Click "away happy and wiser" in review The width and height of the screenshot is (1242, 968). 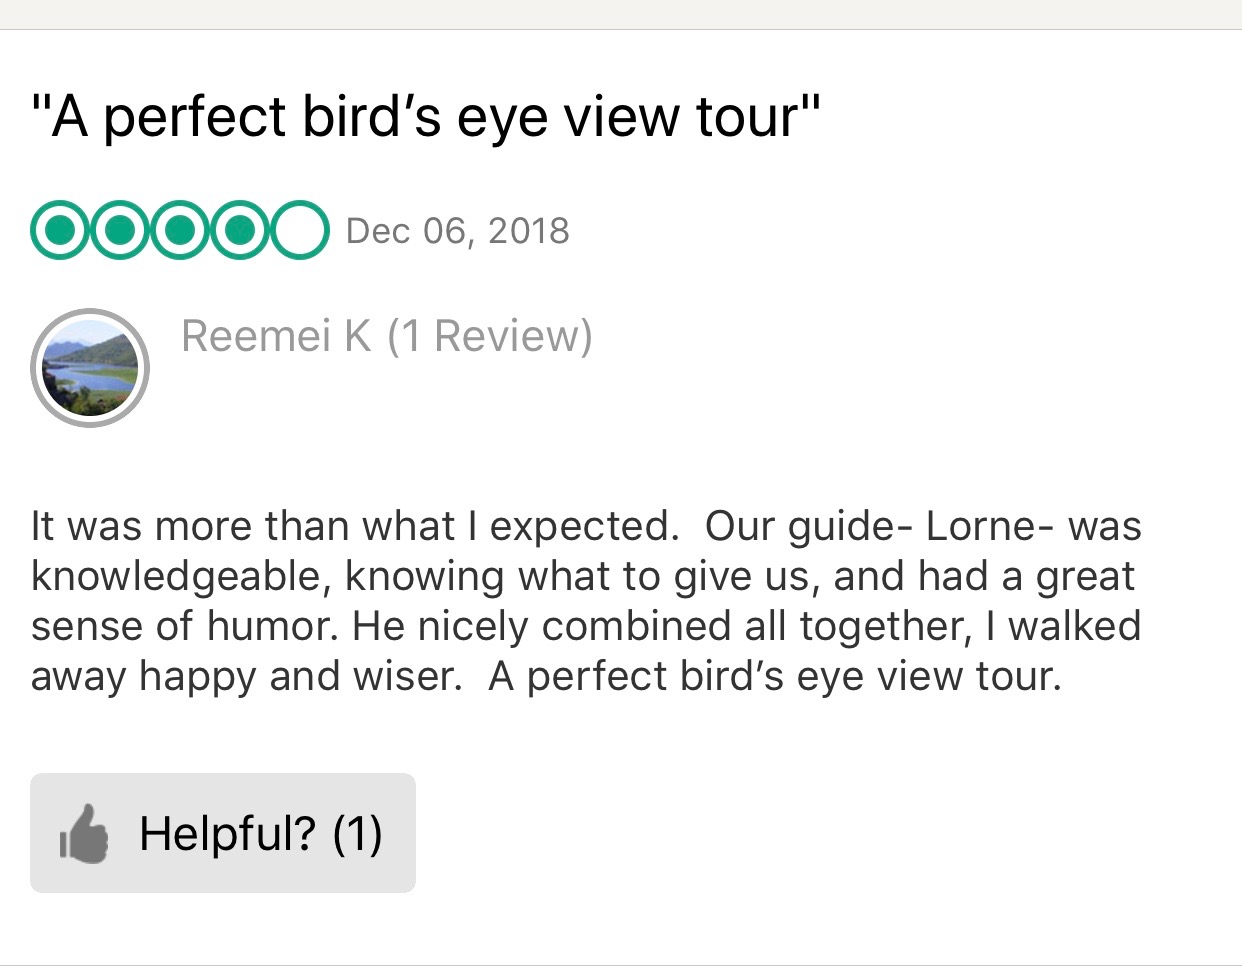tap(245, 677)
